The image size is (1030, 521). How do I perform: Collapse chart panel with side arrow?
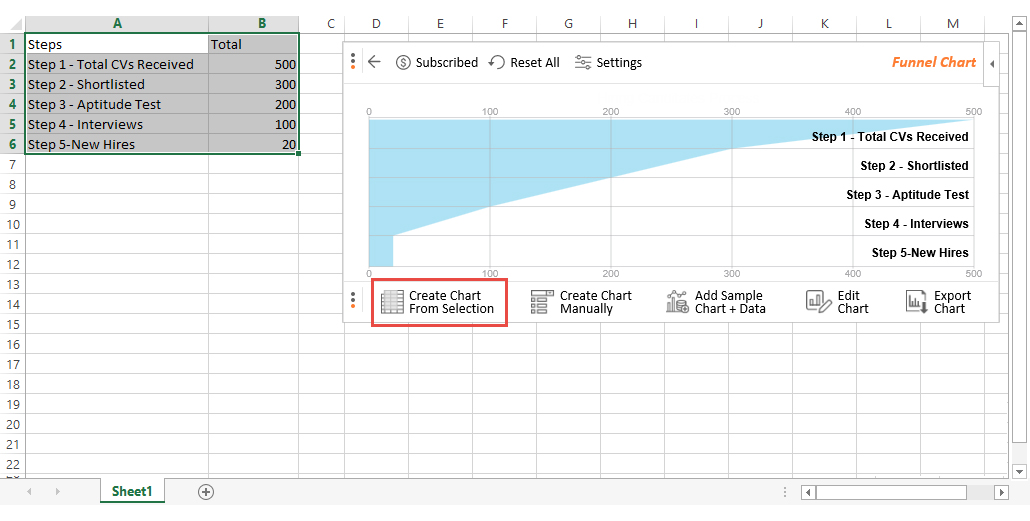(x=991, y=64)
